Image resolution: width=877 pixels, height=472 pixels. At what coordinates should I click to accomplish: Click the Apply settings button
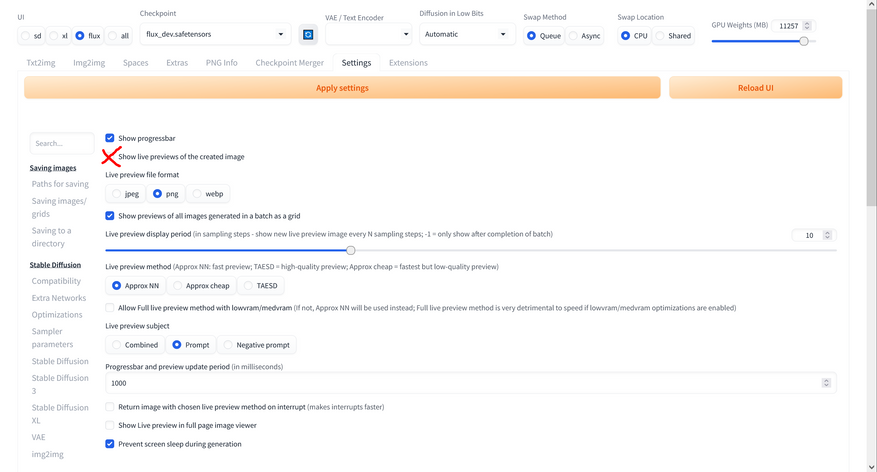[342, 88]
